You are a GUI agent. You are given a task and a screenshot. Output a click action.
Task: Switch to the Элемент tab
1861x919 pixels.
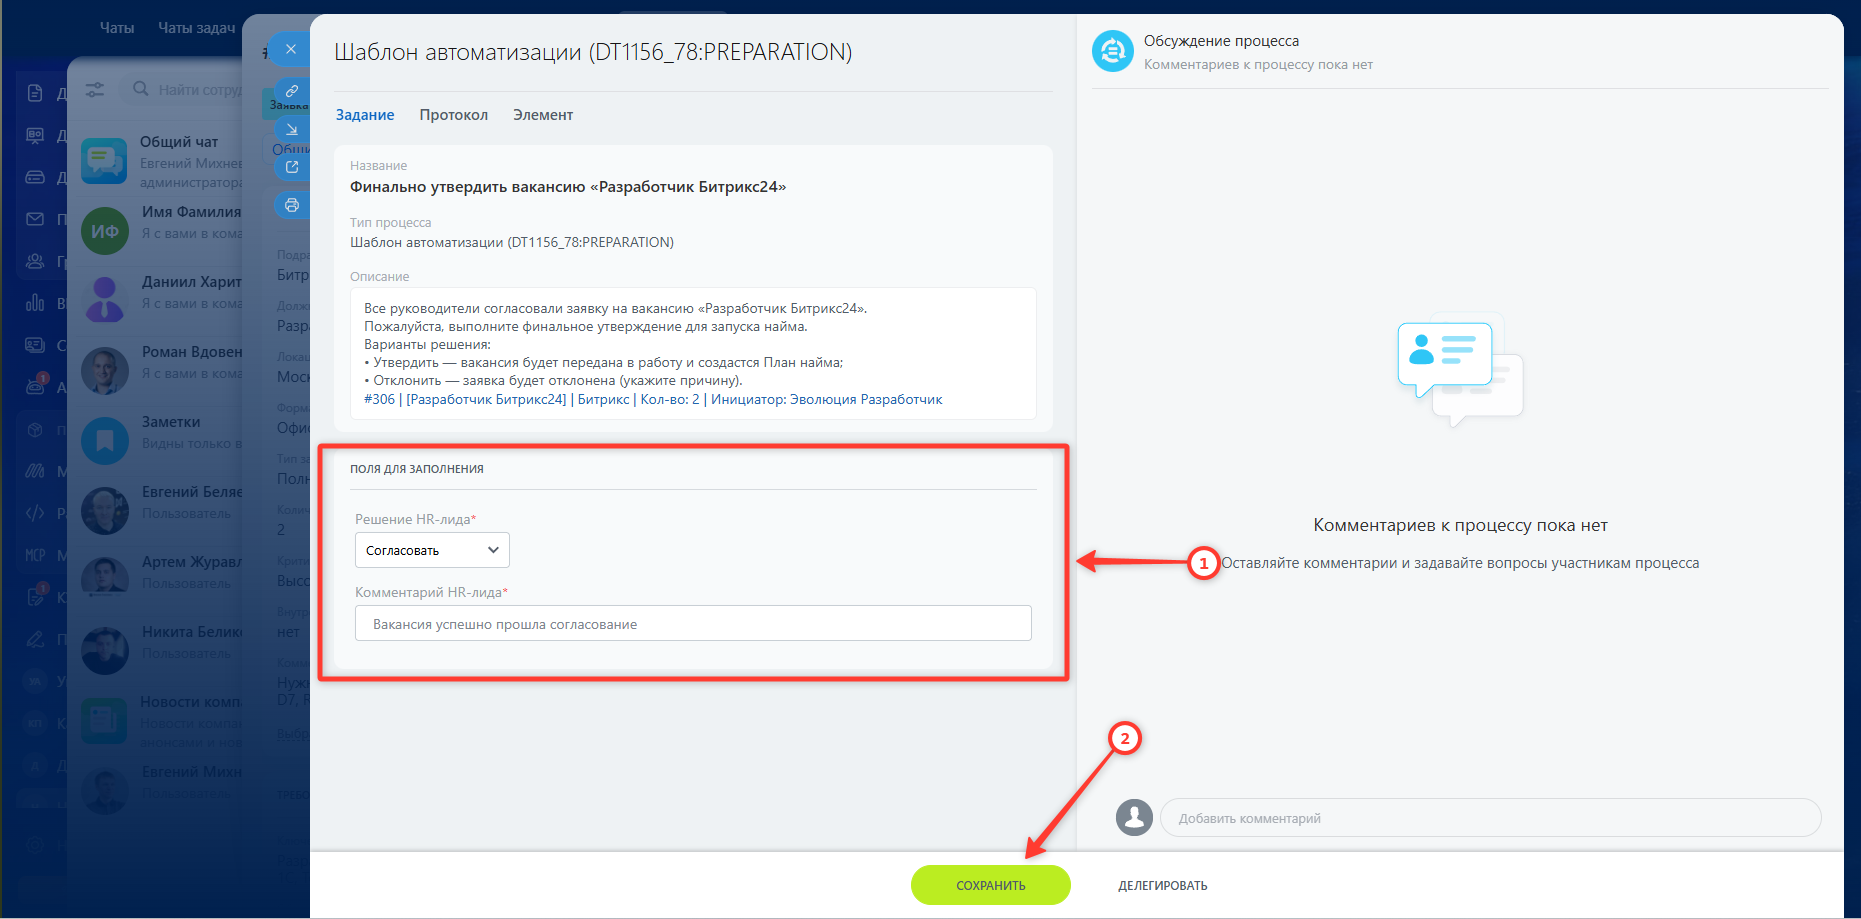(x=543, y=115)
